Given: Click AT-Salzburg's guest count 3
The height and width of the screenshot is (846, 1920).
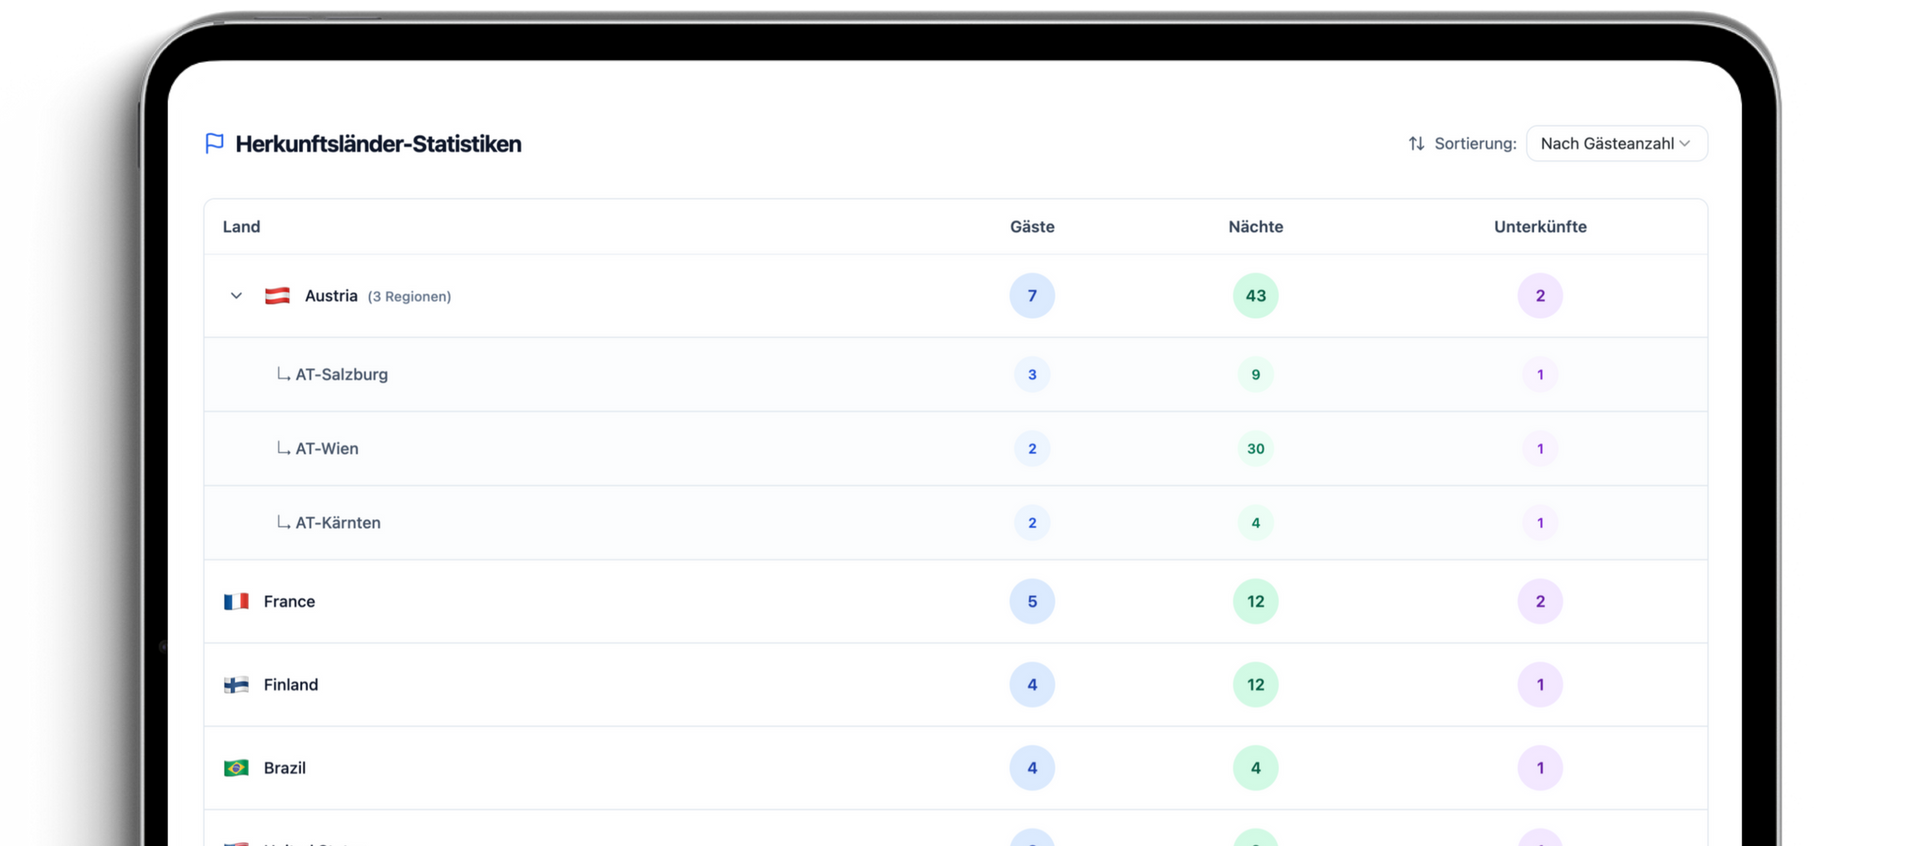Looking at the screenshot, I should pos(1032,375).
